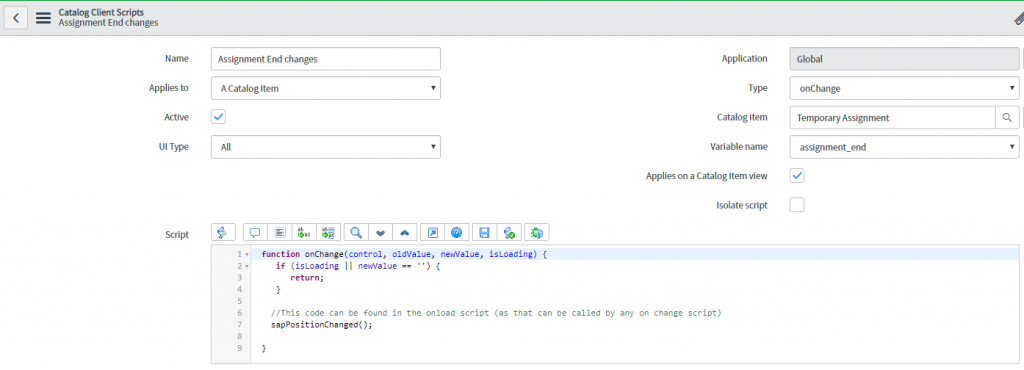Enable the Isolate script checkbox

coord(797,205)
